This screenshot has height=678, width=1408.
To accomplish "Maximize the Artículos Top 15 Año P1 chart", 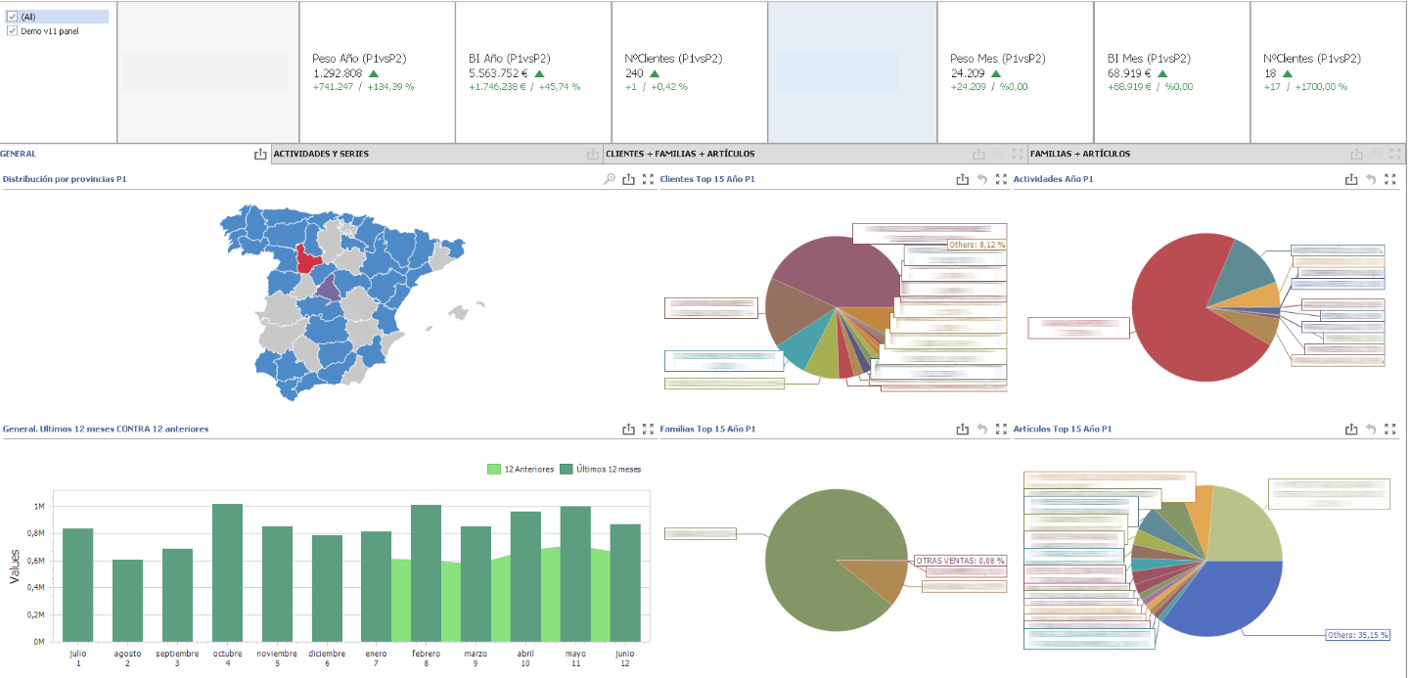I will pos(1389,429).
